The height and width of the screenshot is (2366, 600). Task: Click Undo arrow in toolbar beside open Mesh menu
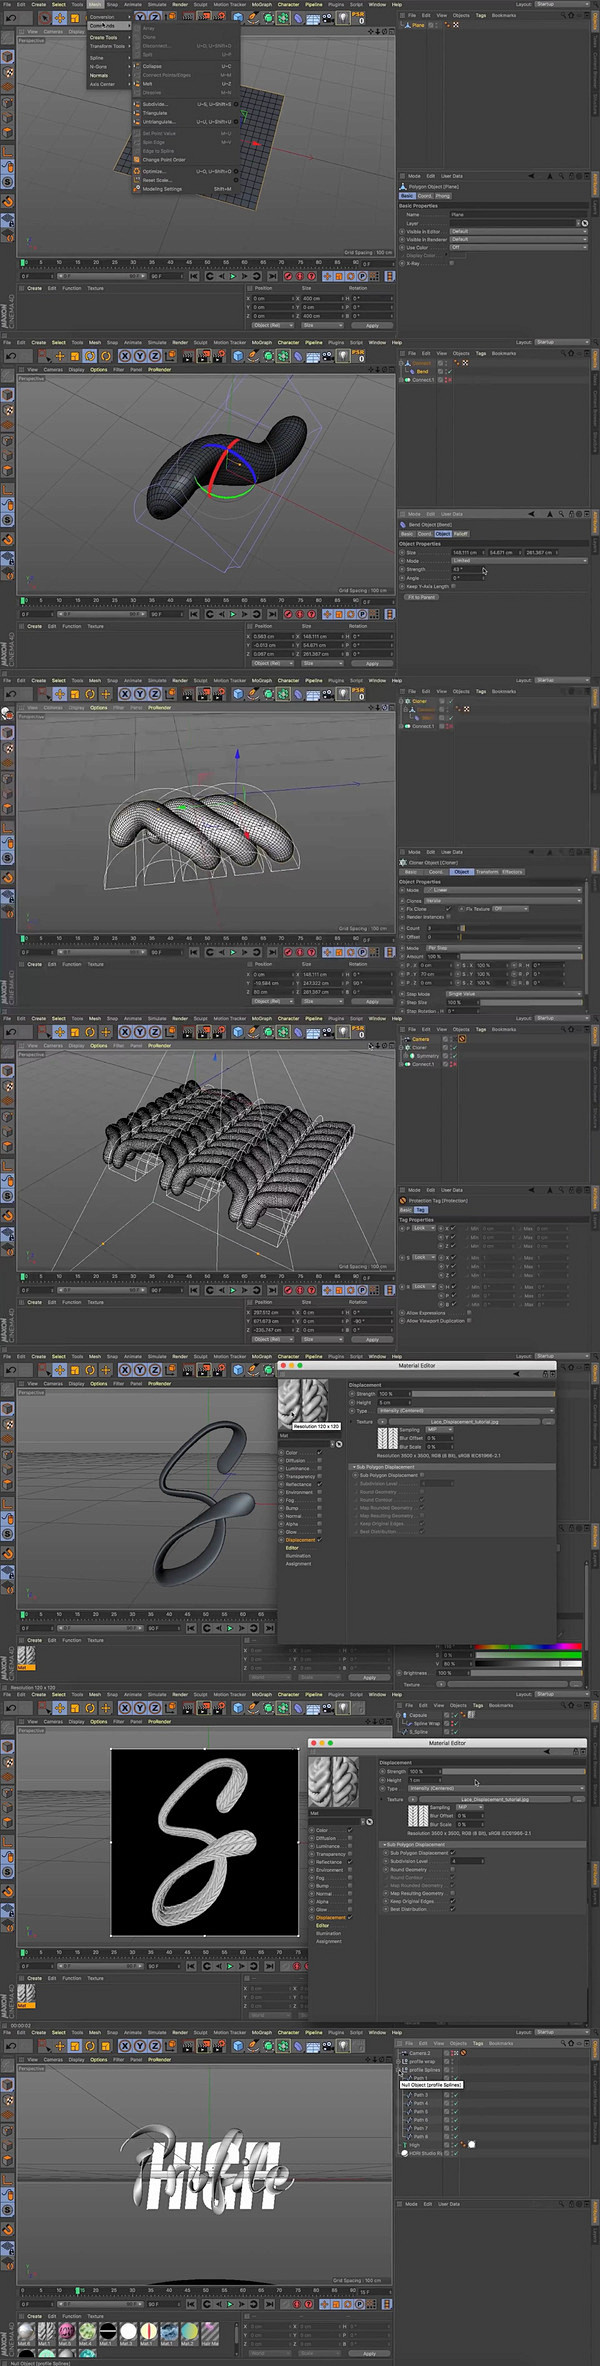(x=9, y=19)
